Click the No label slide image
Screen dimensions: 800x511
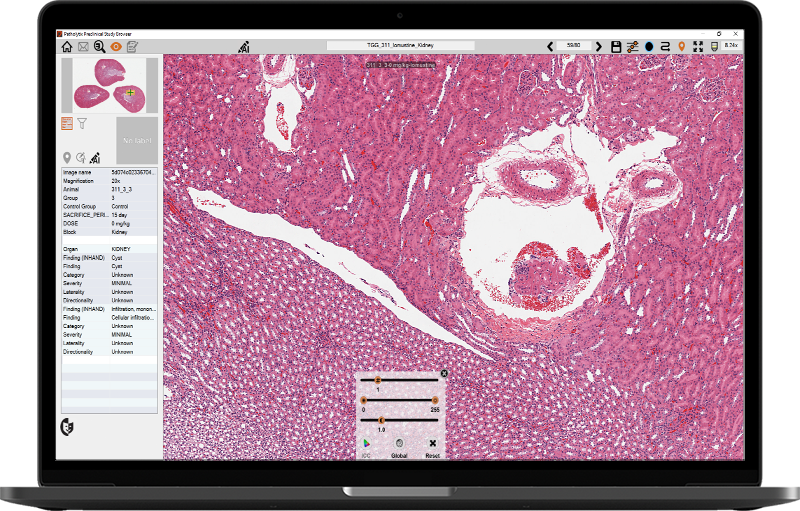click(137, 140)
